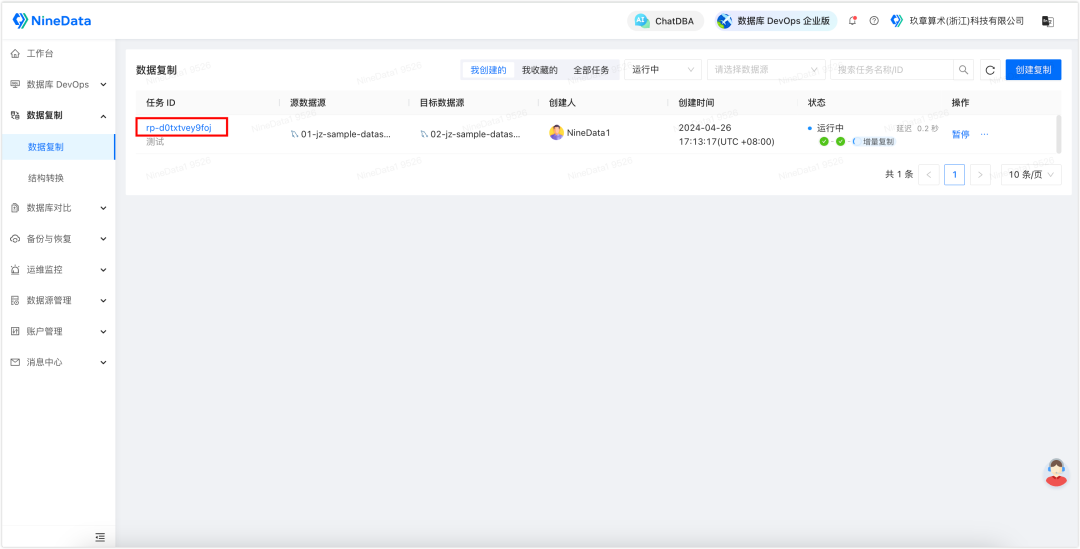Select the 我收藏的 filter tab

[x=539, y=70]
